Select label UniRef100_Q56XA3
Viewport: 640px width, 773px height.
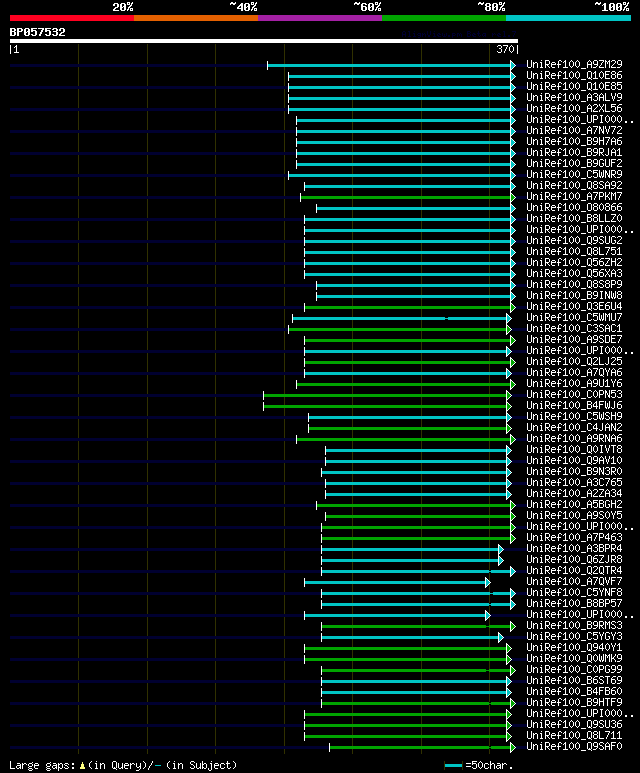click(x=574, y=274)
